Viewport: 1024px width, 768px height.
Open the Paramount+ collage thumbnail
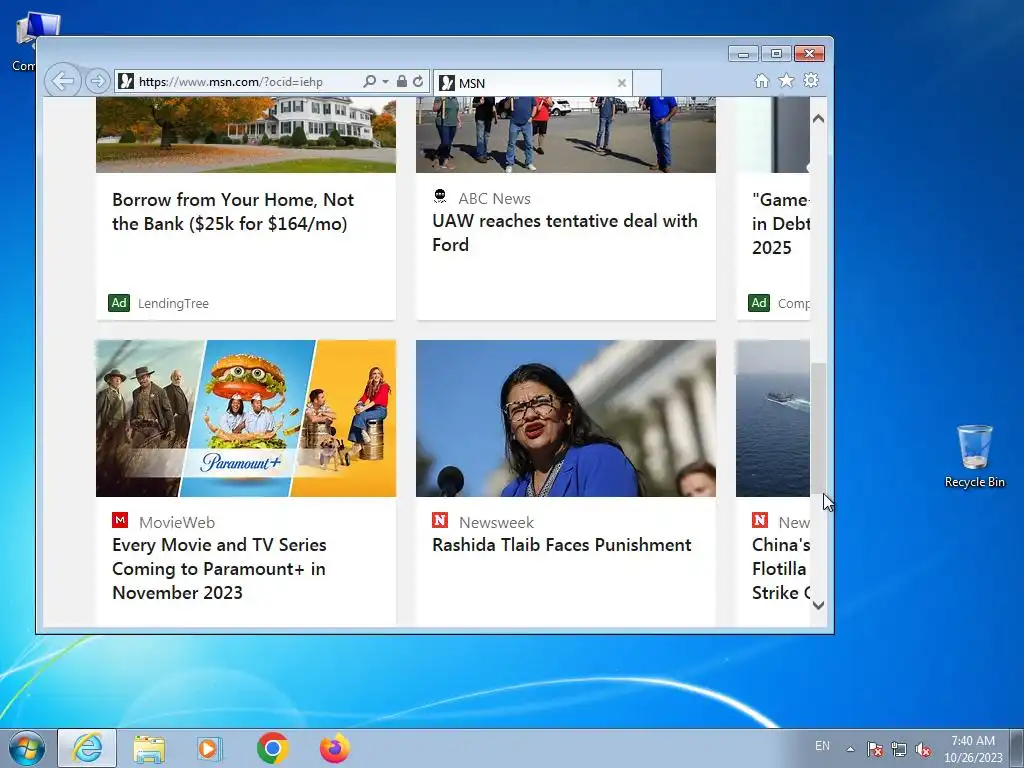click(x=246, y=418)
